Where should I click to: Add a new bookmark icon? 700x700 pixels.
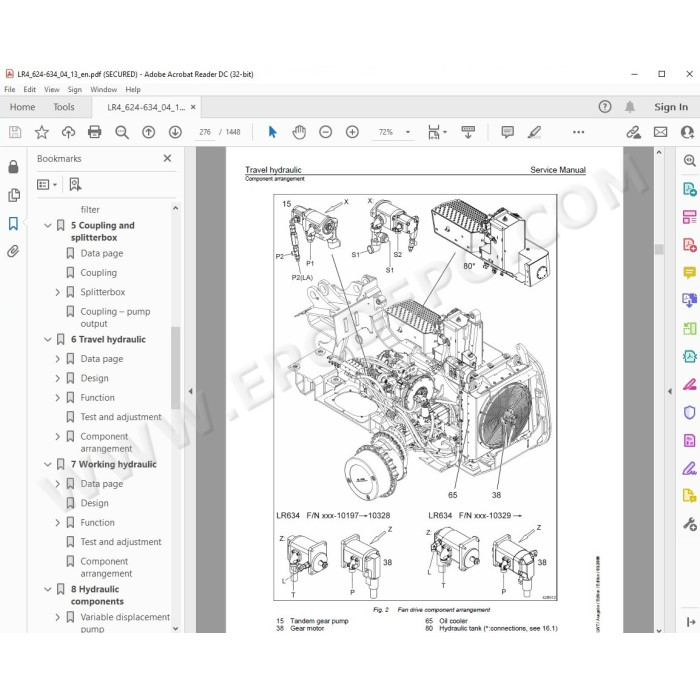(x=75, y=184)
